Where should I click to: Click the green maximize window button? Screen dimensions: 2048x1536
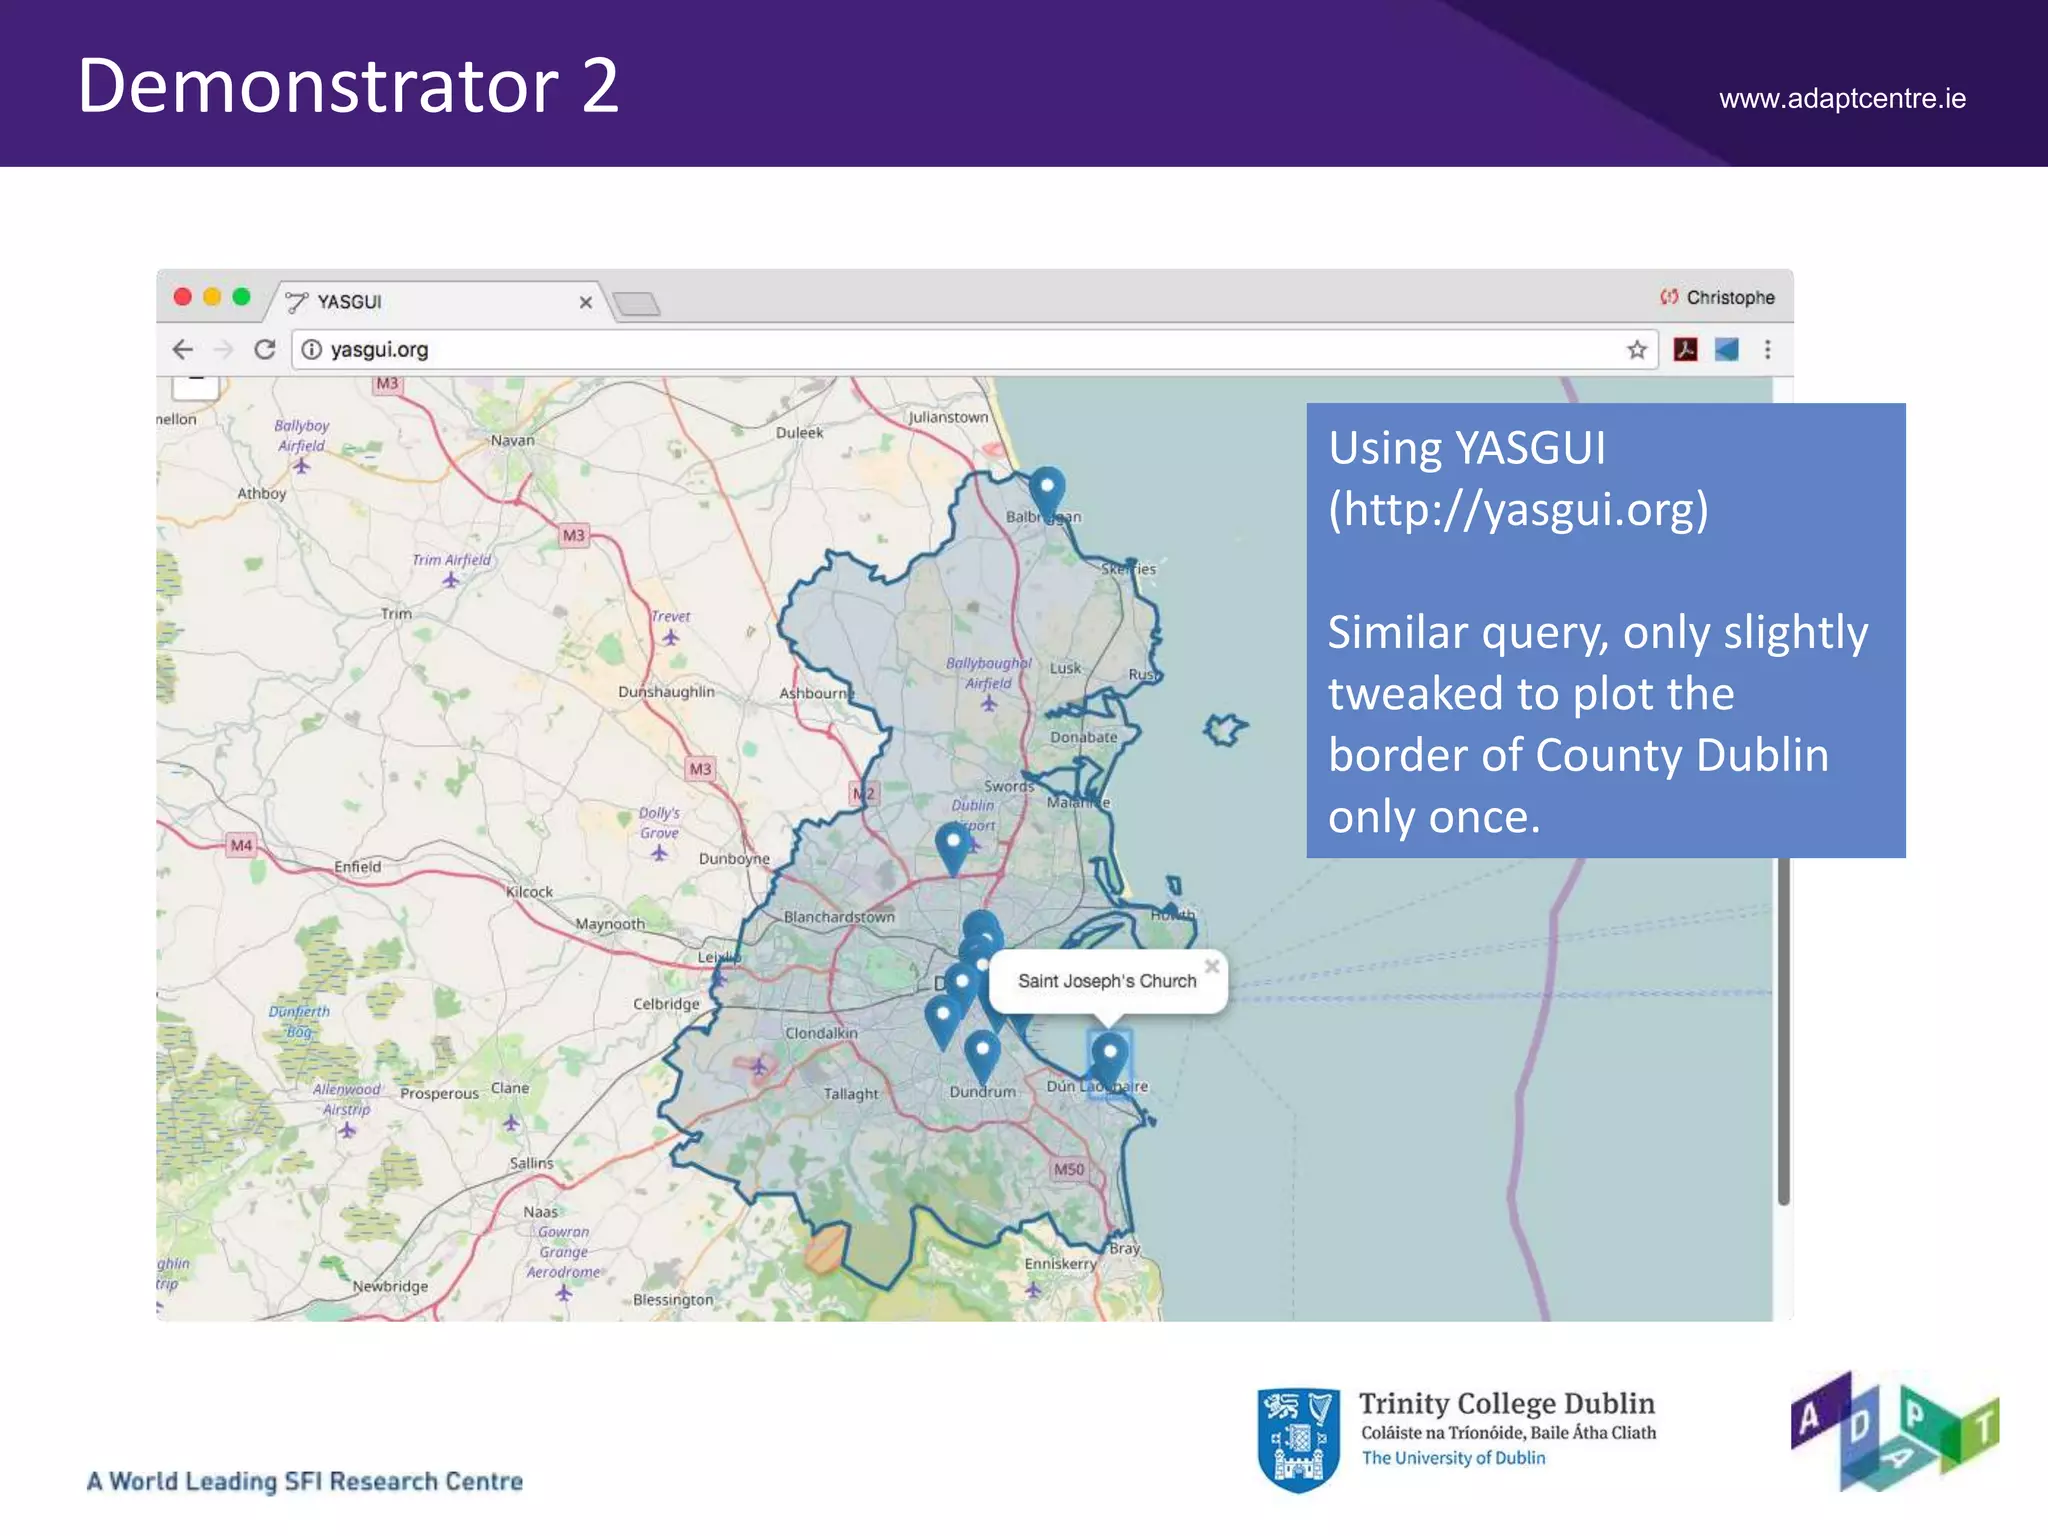[x=241, y=297]
